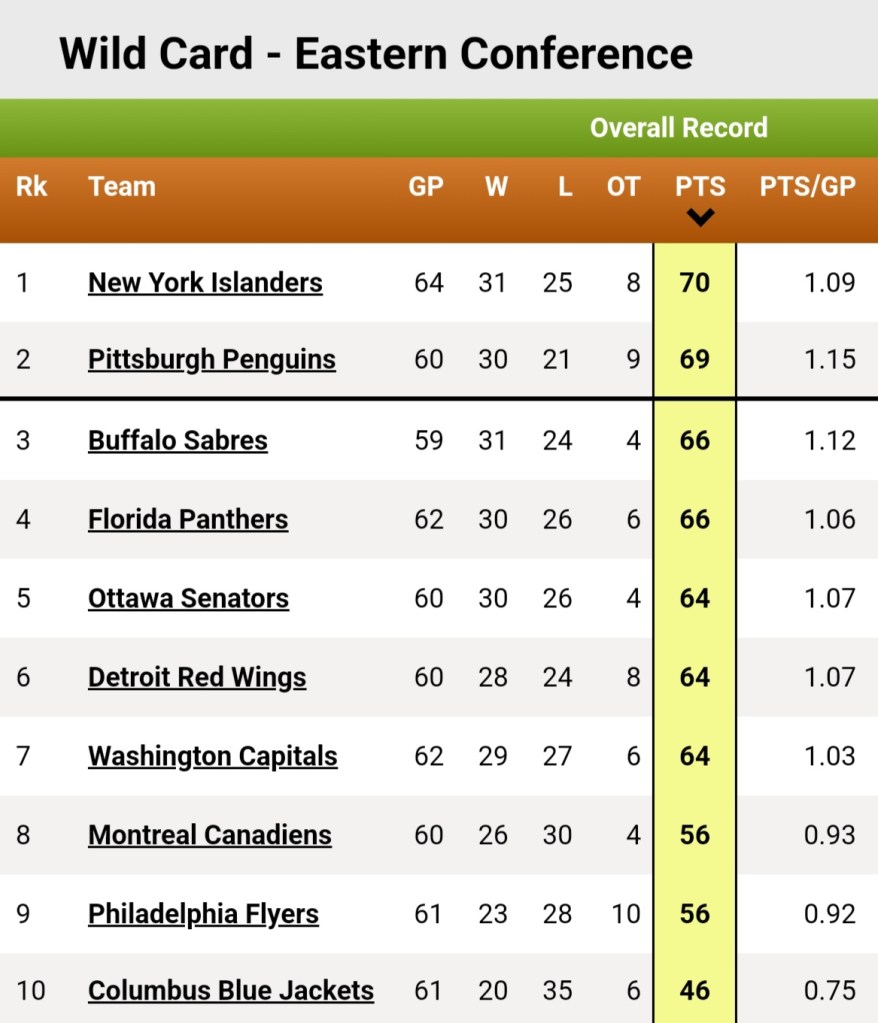
Task: Click the Islanders highlighted 70 points cell
Action: (695, 283)
